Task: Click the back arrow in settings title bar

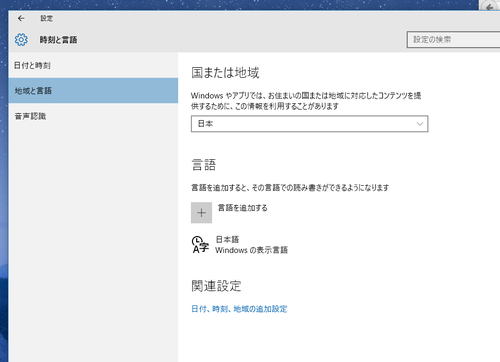Action: click(x=21, y=18)
